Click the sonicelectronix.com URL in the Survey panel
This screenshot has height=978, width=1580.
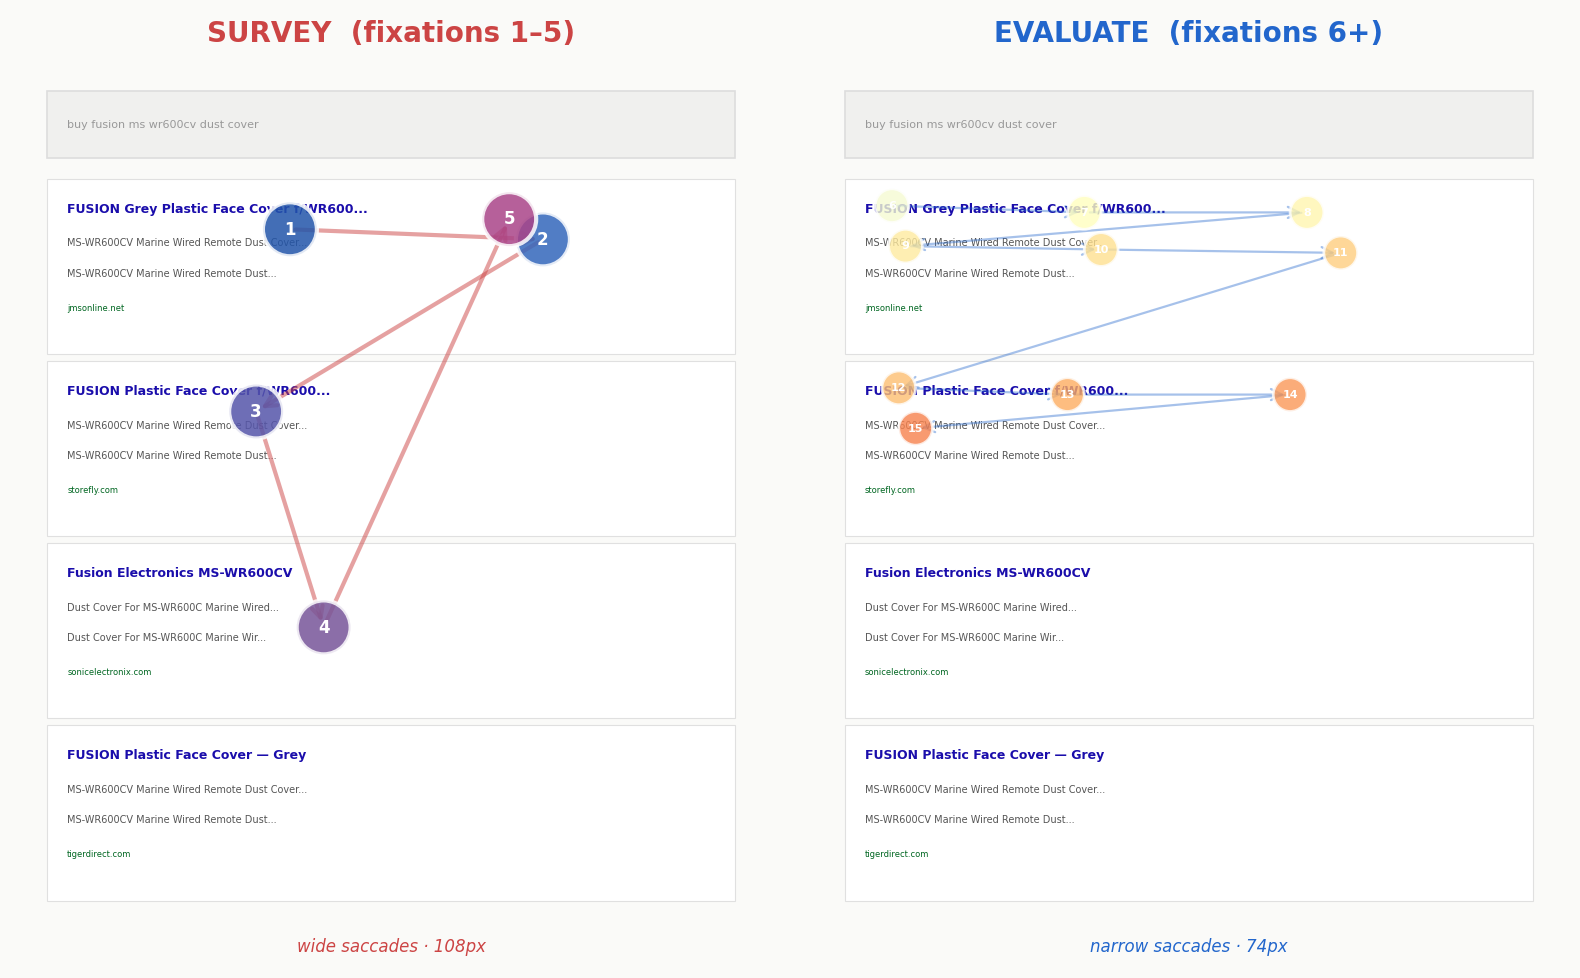pyautogui.click(x=109, y=673)
